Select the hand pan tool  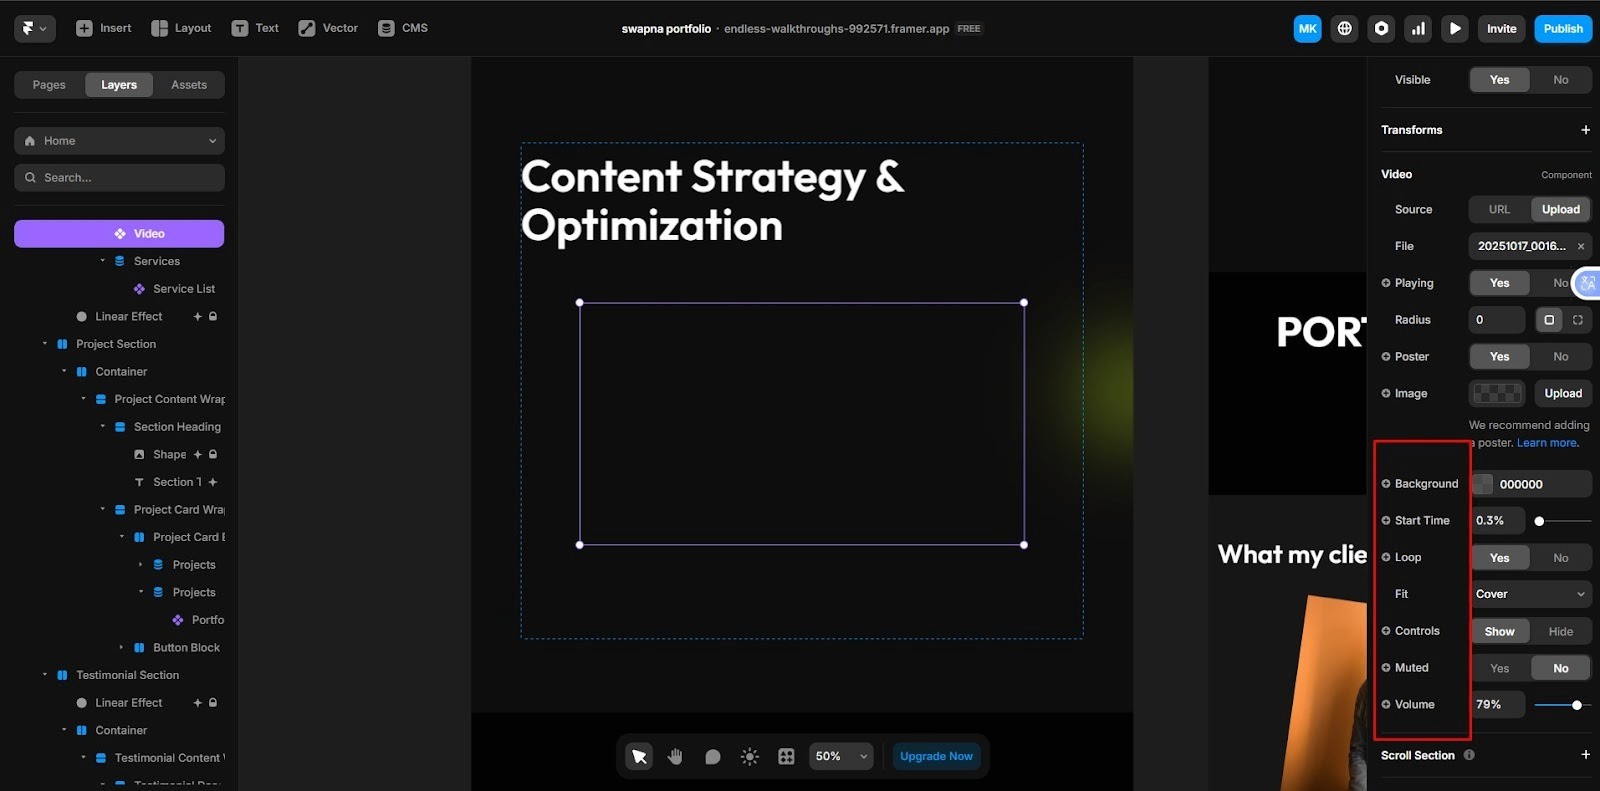point(676,756)
